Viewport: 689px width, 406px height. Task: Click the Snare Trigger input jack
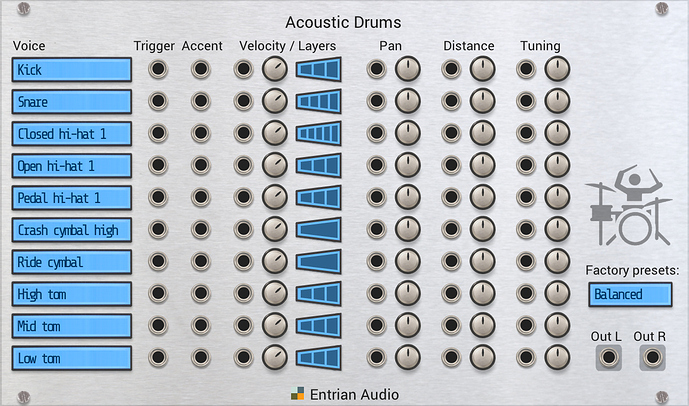click(x=158, y=101)
